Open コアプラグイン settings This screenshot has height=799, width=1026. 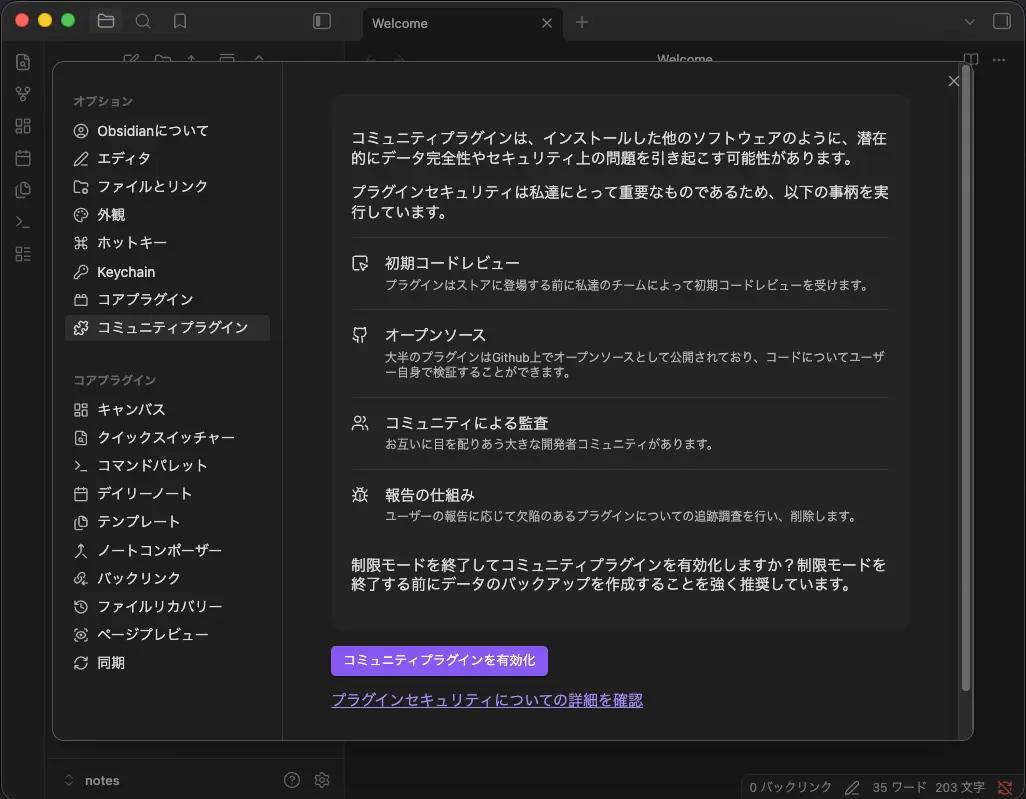tap(168, 300)
